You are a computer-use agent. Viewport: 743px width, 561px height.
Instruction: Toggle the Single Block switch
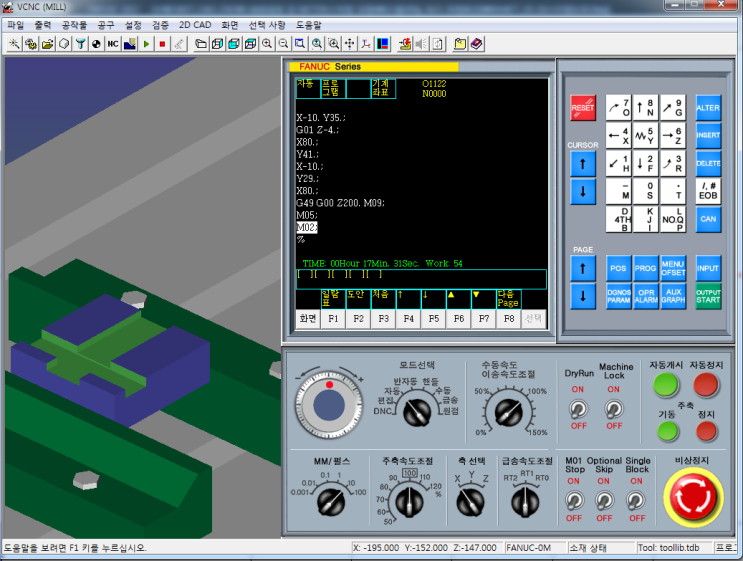(x=635, y=498)
